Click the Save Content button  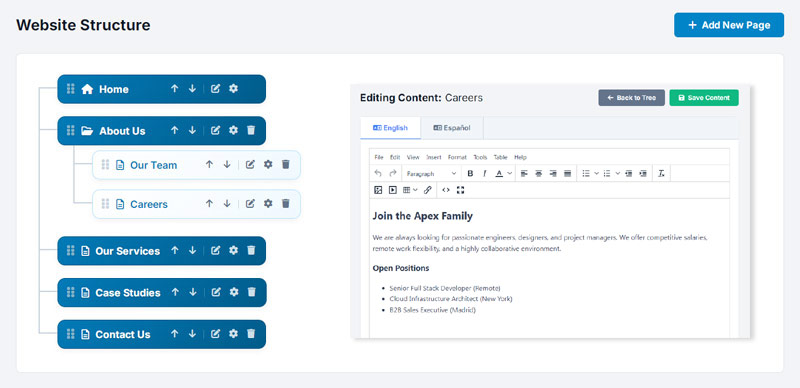point(704,98)
